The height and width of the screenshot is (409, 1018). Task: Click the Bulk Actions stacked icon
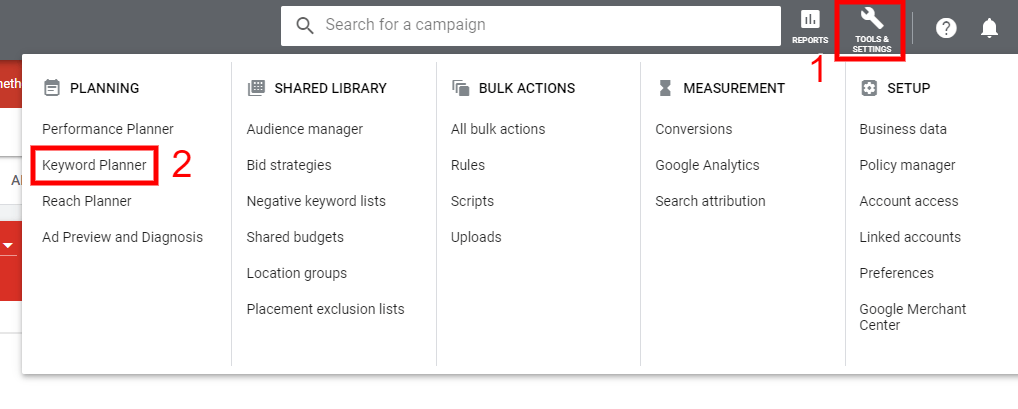tap(461, 88)
